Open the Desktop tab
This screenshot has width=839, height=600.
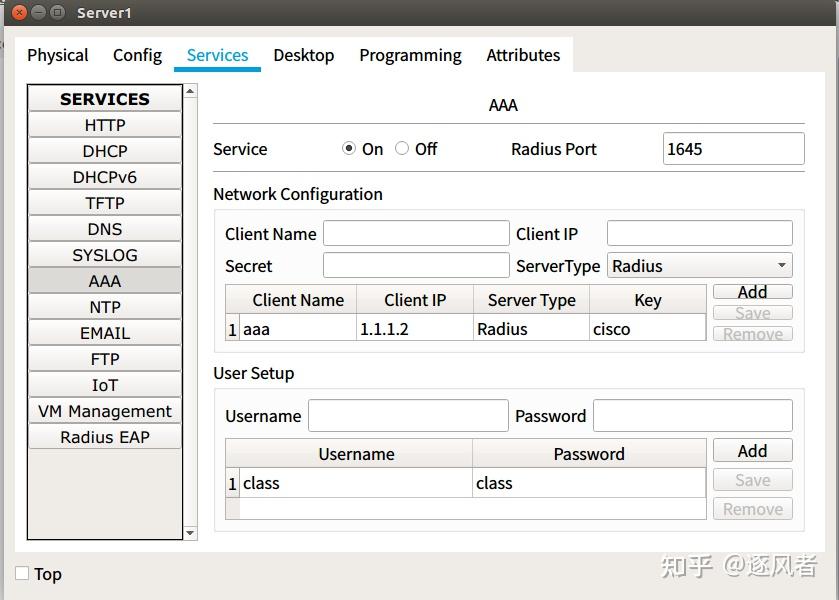tap(303, 55)
